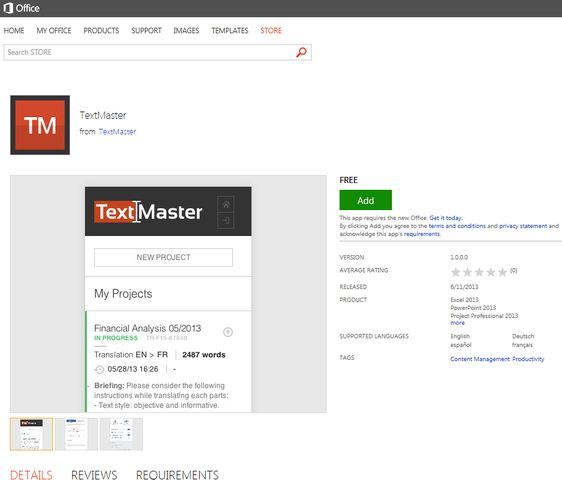Image resolution: width=562 pixels, height=480 pixels.
Task: Click the fifth rating star
Action: pos(503,272)
